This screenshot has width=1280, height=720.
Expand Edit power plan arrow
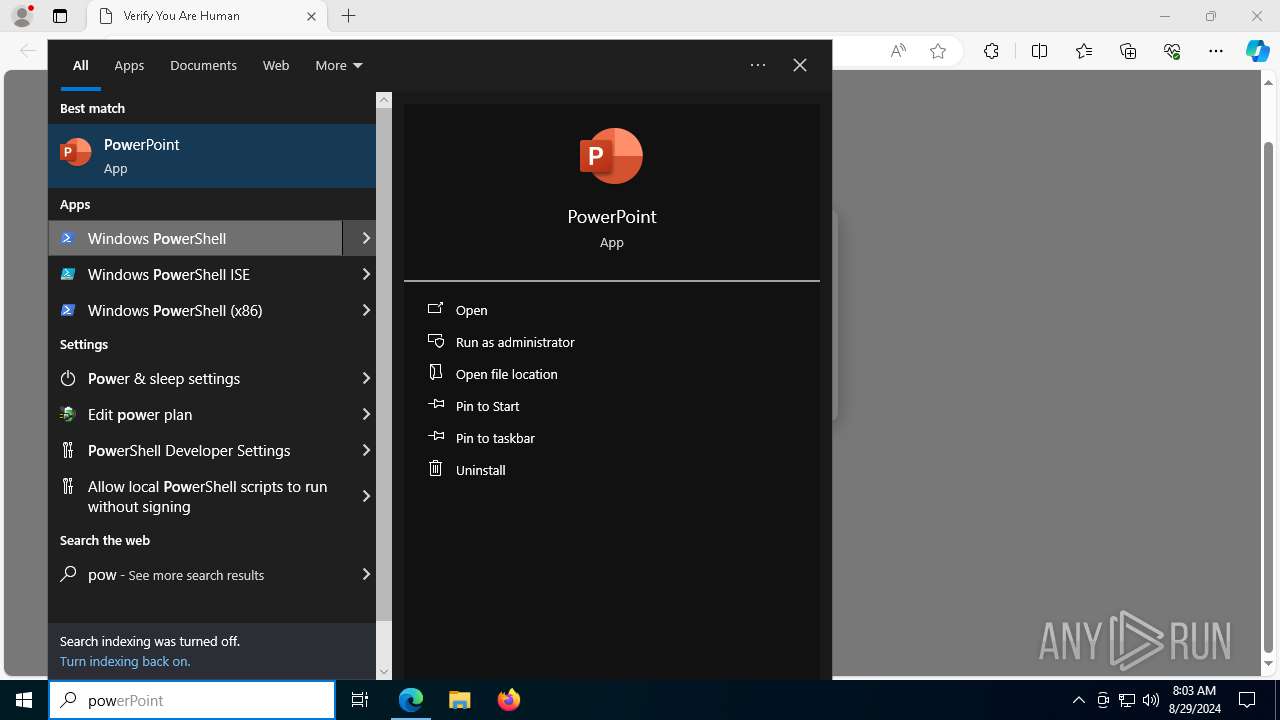tap(365, 414)
